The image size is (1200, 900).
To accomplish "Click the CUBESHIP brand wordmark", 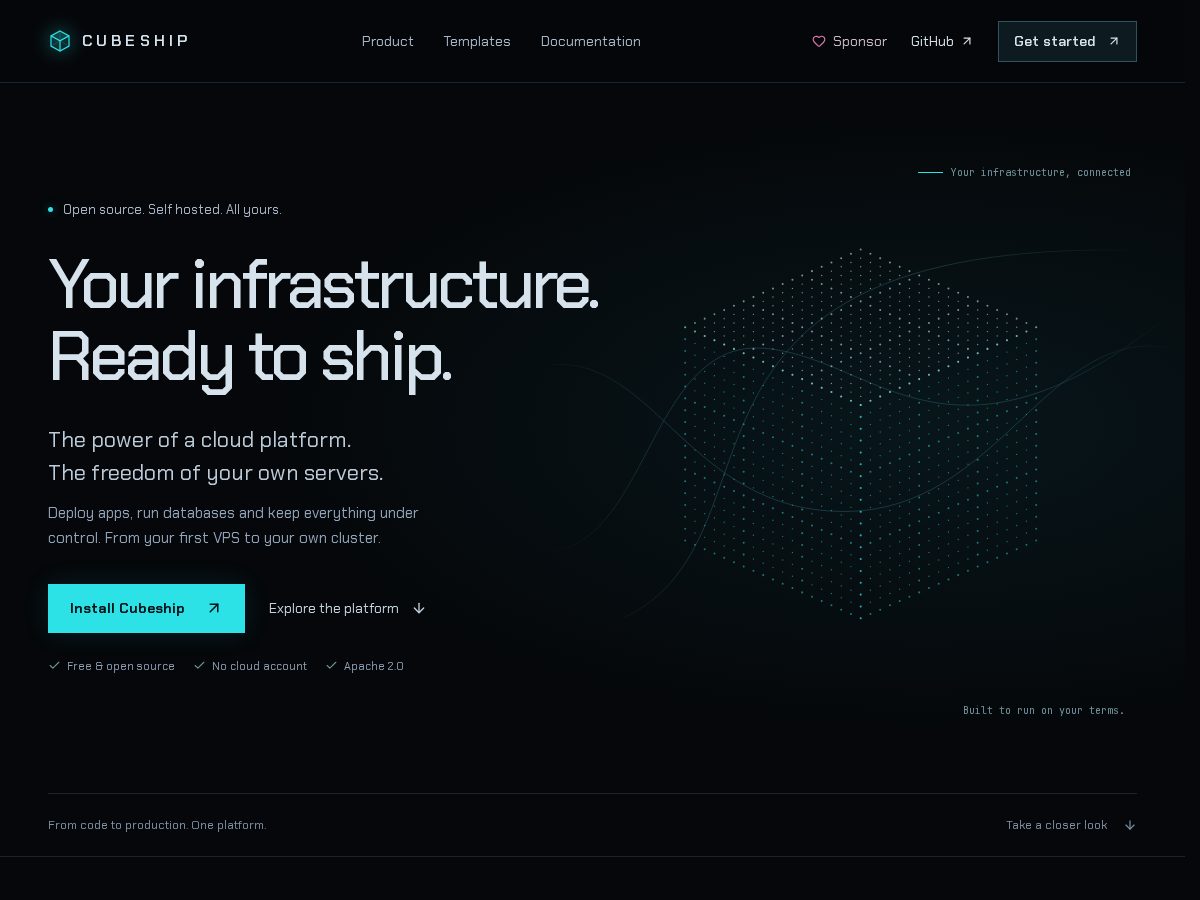I will click(x=135, y=41).
